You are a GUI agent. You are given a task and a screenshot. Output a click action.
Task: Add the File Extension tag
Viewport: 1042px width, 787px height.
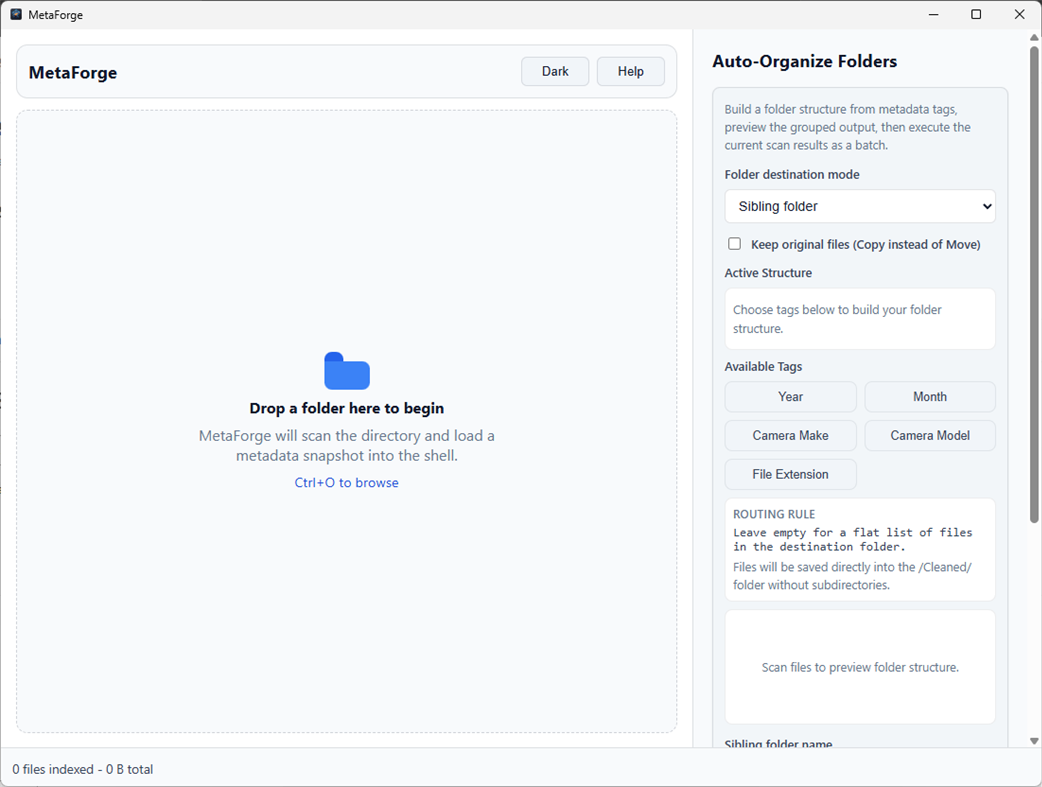click(x=790, y=473)
